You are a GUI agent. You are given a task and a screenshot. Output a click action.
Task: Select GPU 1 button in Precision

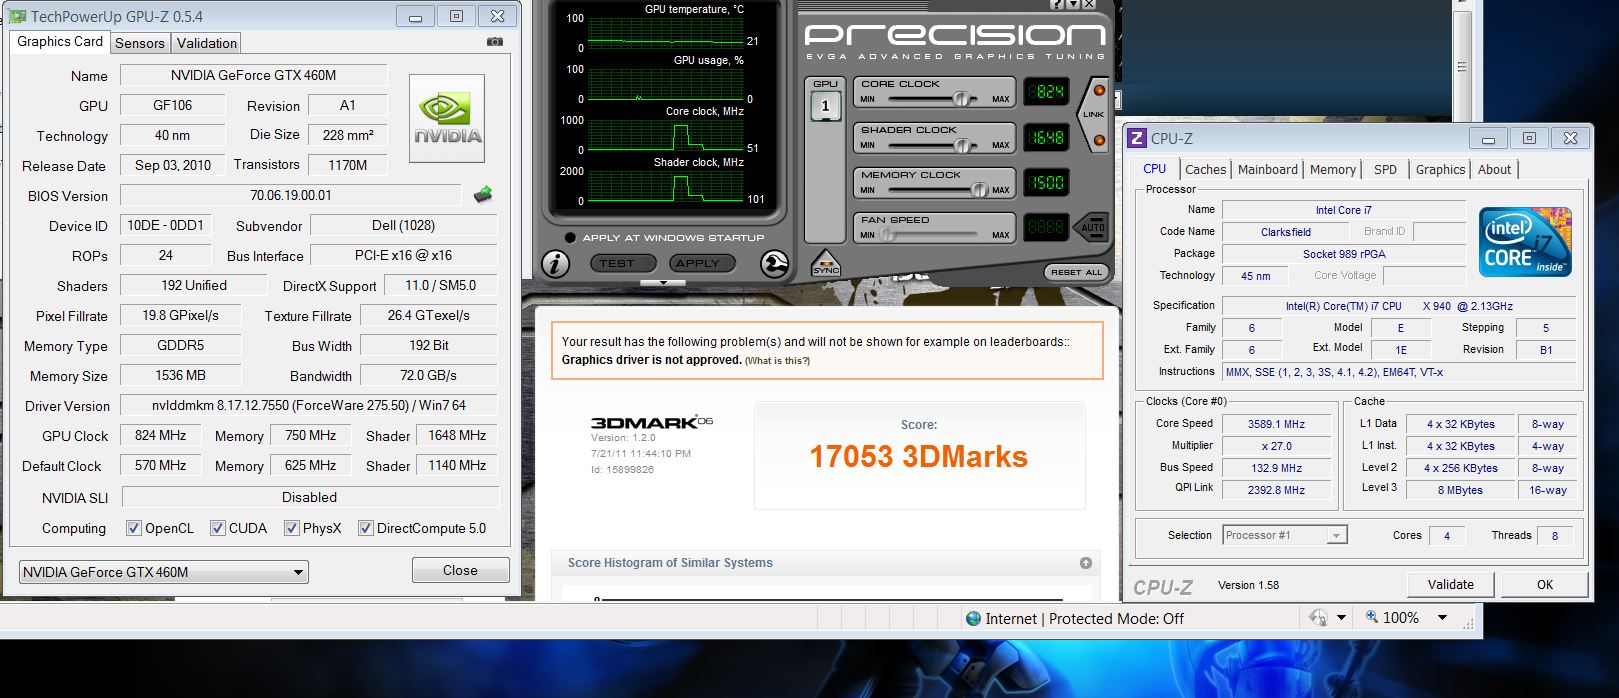pos(825,105)
